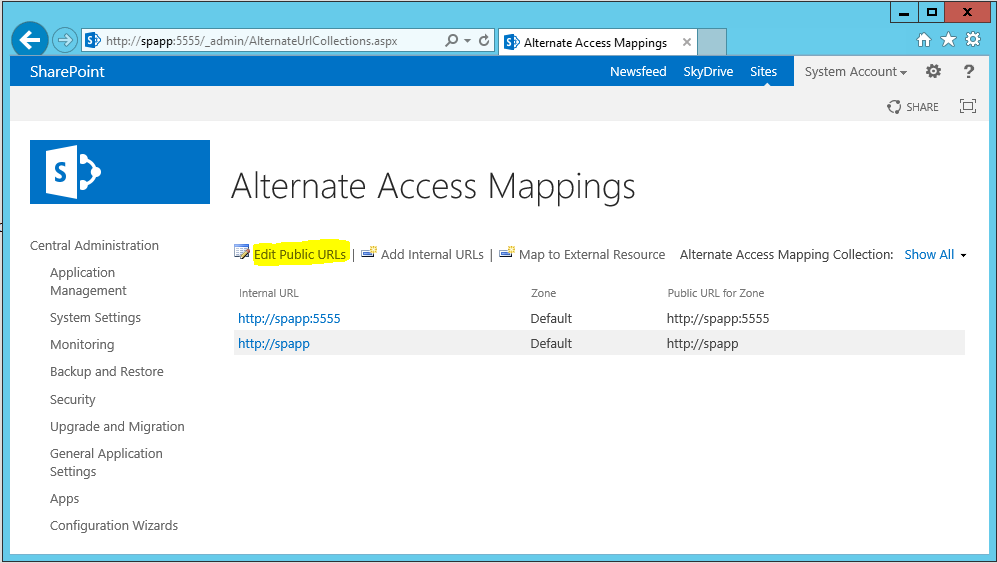This screenshot has height=563, width=997.
Task: Click Map to External Resource link
Action: tap(592, 254)
